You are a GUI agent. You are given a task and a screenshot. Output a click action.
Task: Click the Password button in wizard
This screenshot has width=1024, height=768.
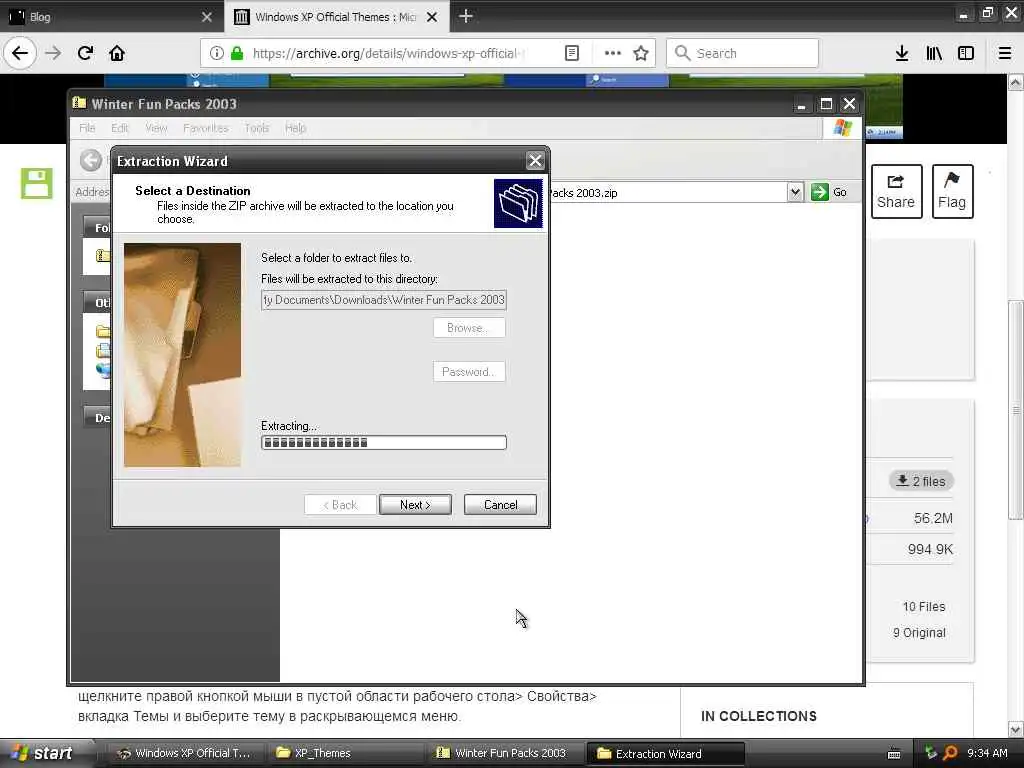click(x=469, y=372)
